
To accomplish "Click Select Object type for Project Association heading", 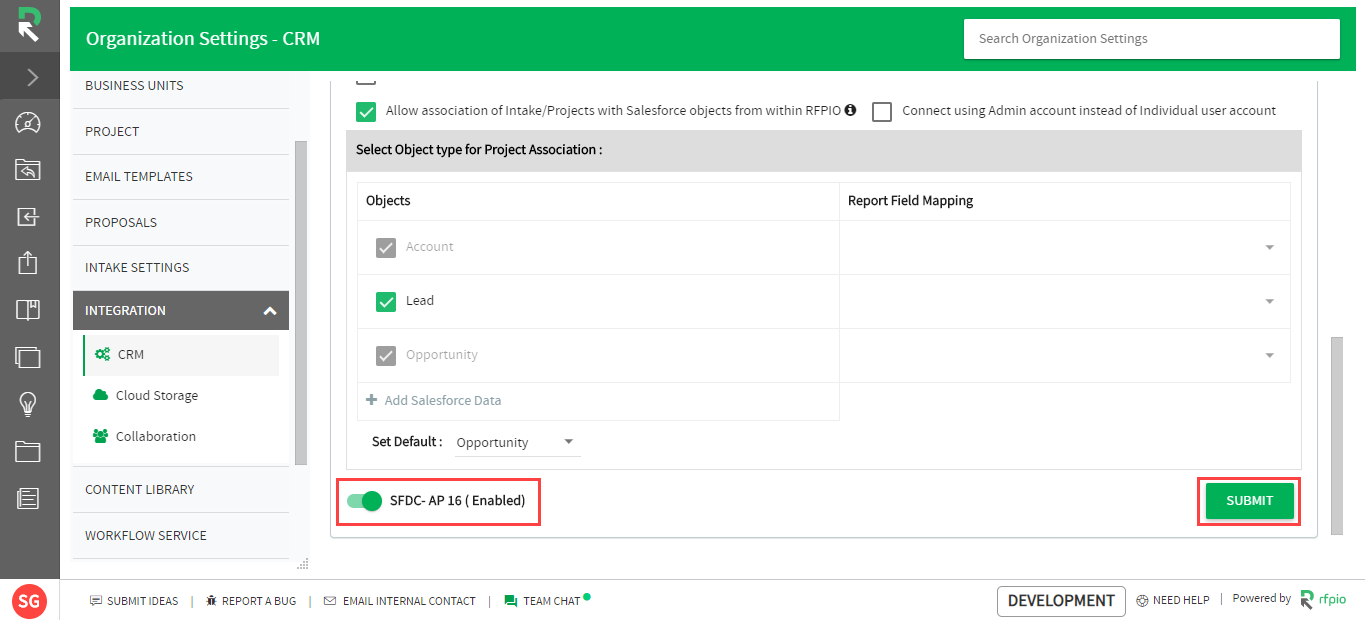I will pyautogui.click(x=479, y=150).
